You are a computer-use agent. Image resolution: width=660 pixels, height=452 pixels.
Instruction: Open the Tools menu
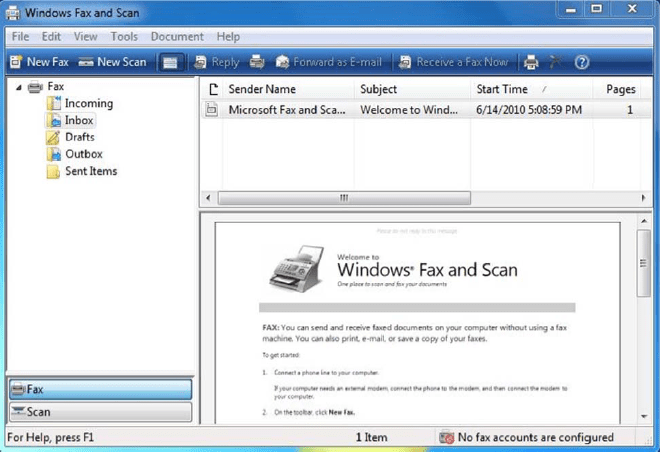coord(124,37)
